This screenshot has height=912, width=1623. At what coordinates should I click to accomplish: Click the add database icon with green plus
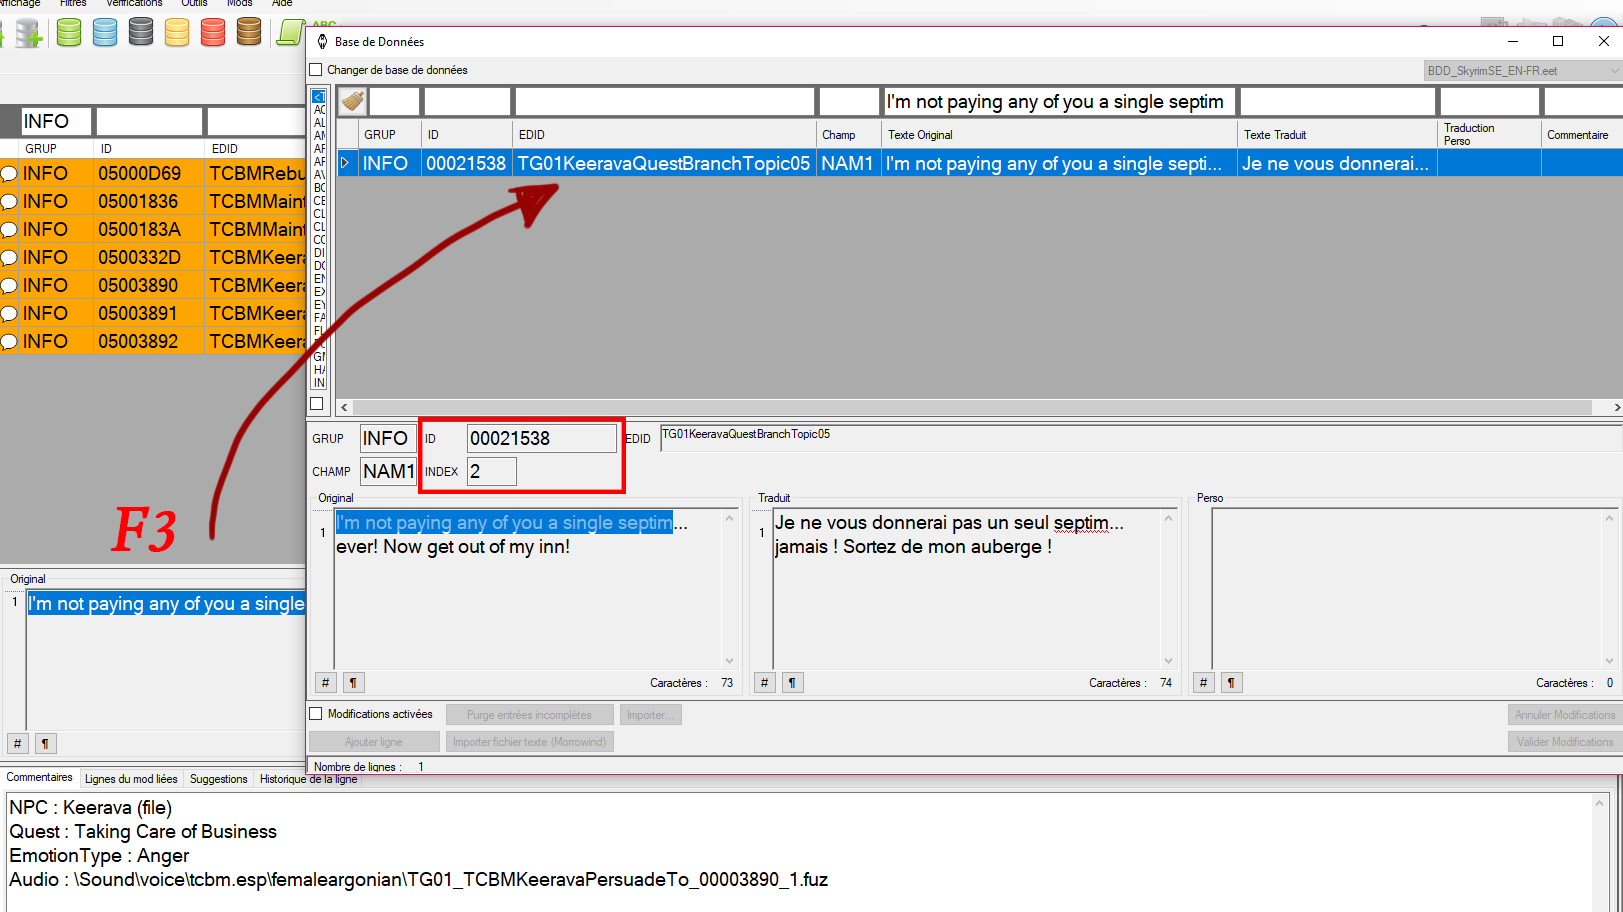pyautogui.click(x=28, y=34)
